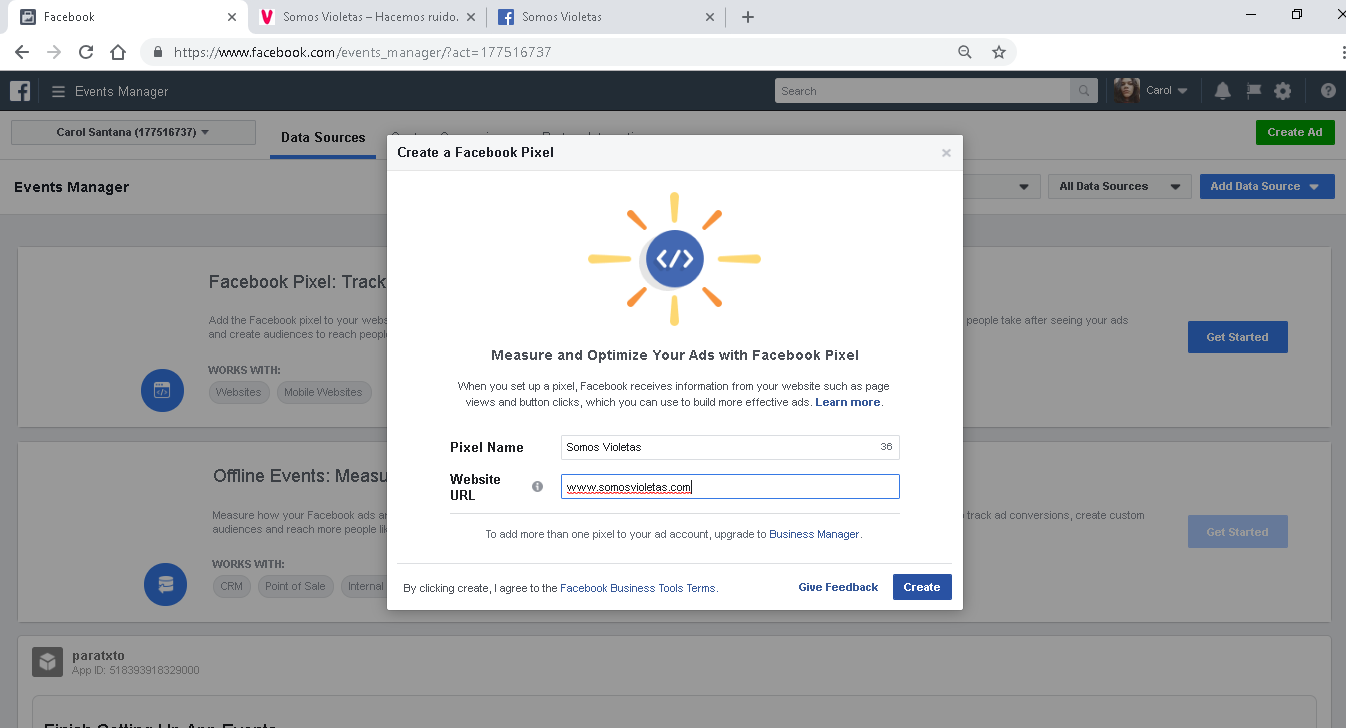This screenshot has width=1346, height=728.
Task: Click the paratxto app cube icon
Action: click(47, 661)
